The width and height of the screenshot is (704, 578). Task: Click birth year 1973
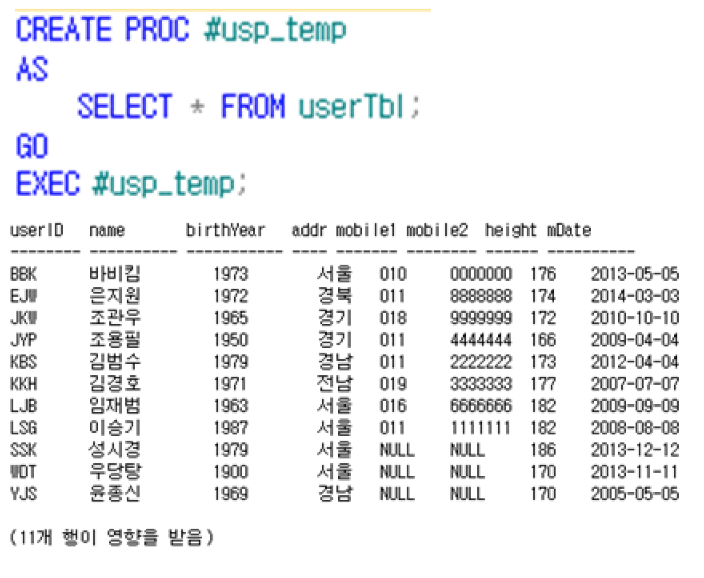click(x=231, y=274)
